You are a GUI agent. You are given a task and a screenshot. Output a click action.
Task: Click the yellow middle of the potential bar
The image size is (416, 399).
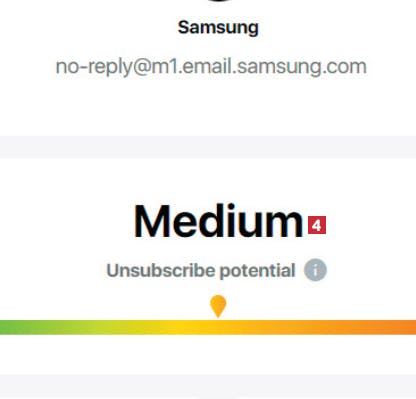[180, 327]
